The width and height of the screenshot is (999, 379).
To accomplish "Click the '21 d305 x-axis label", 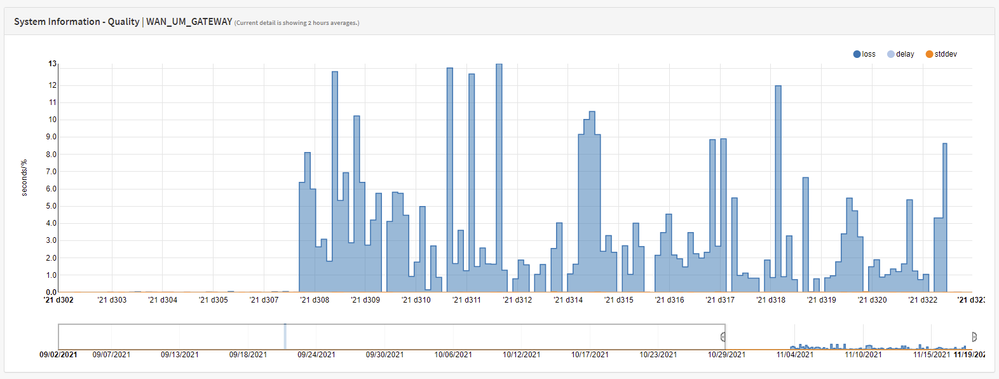I will [x=212, y=299].
